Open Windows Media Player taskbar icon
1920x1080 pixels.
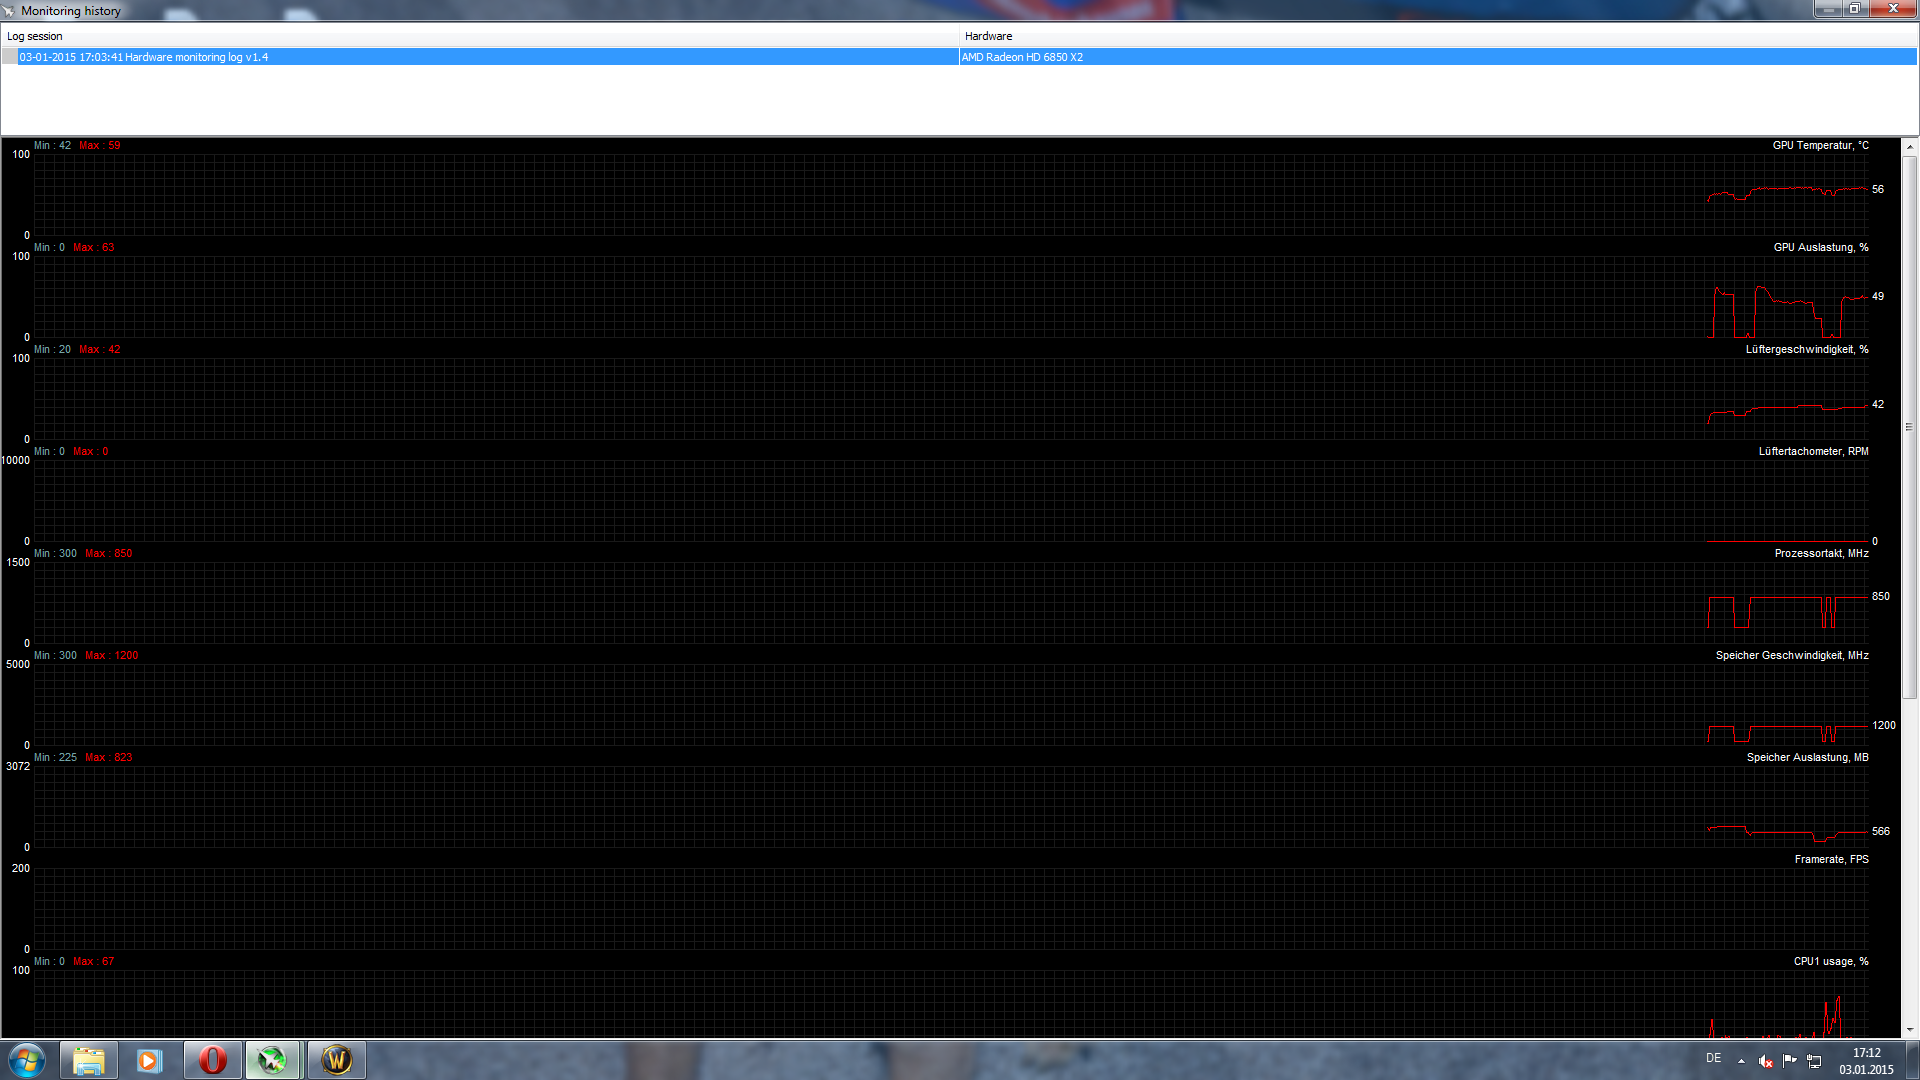150,1060
